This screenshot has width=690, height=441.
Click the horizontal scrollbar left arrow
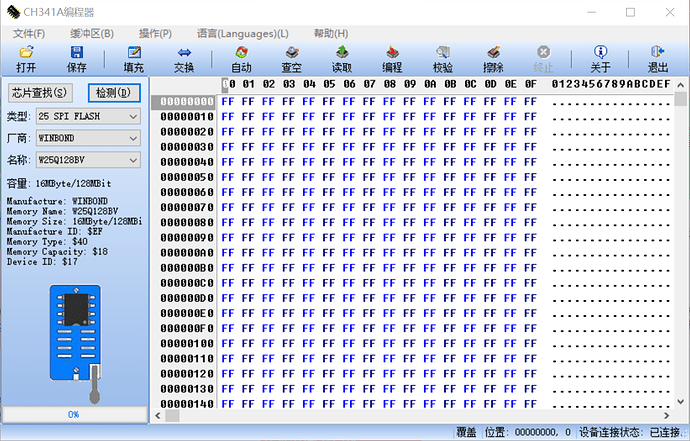(158, 415)
